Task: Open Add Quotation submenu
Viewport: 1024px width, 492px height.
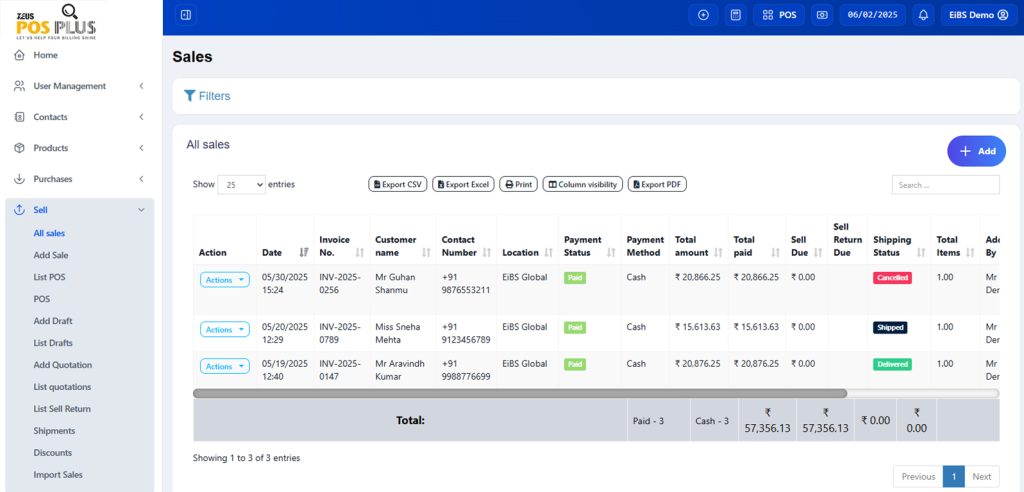Action: (63, 365)
